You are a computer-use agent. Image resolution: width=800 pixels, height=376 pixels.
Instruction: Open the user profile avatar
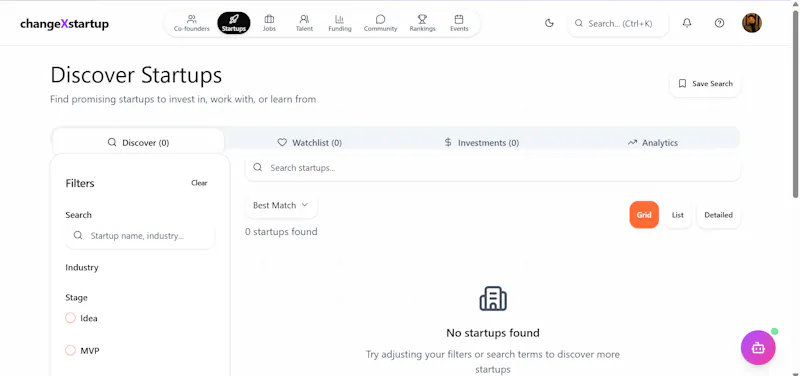click(752, 23)
